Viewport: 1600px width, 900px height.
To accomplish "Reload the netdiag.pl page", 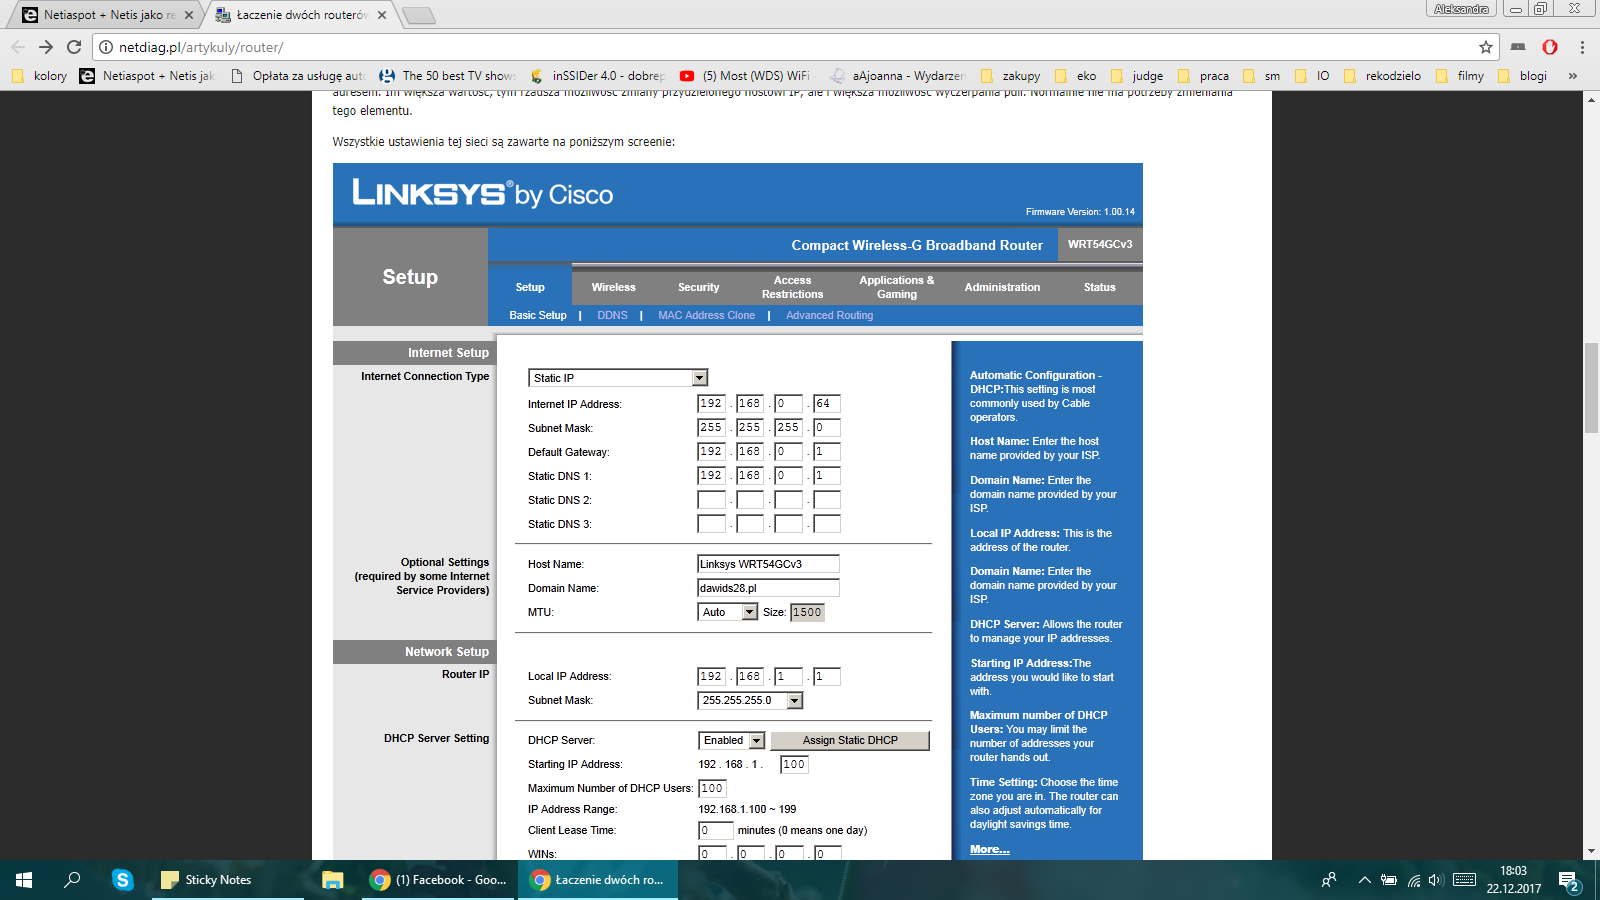I will 74,47.
